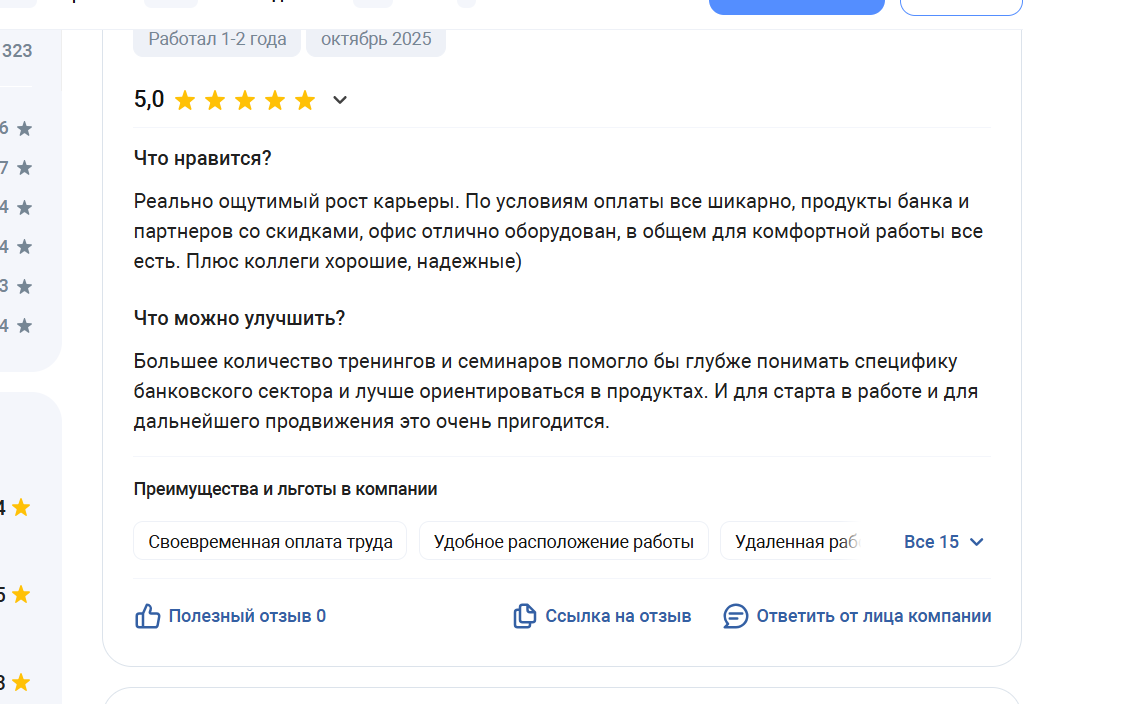Click the copy icon beside "Ссылка на отзыв"
The image size is (1129, 704).
coord(524,616)
